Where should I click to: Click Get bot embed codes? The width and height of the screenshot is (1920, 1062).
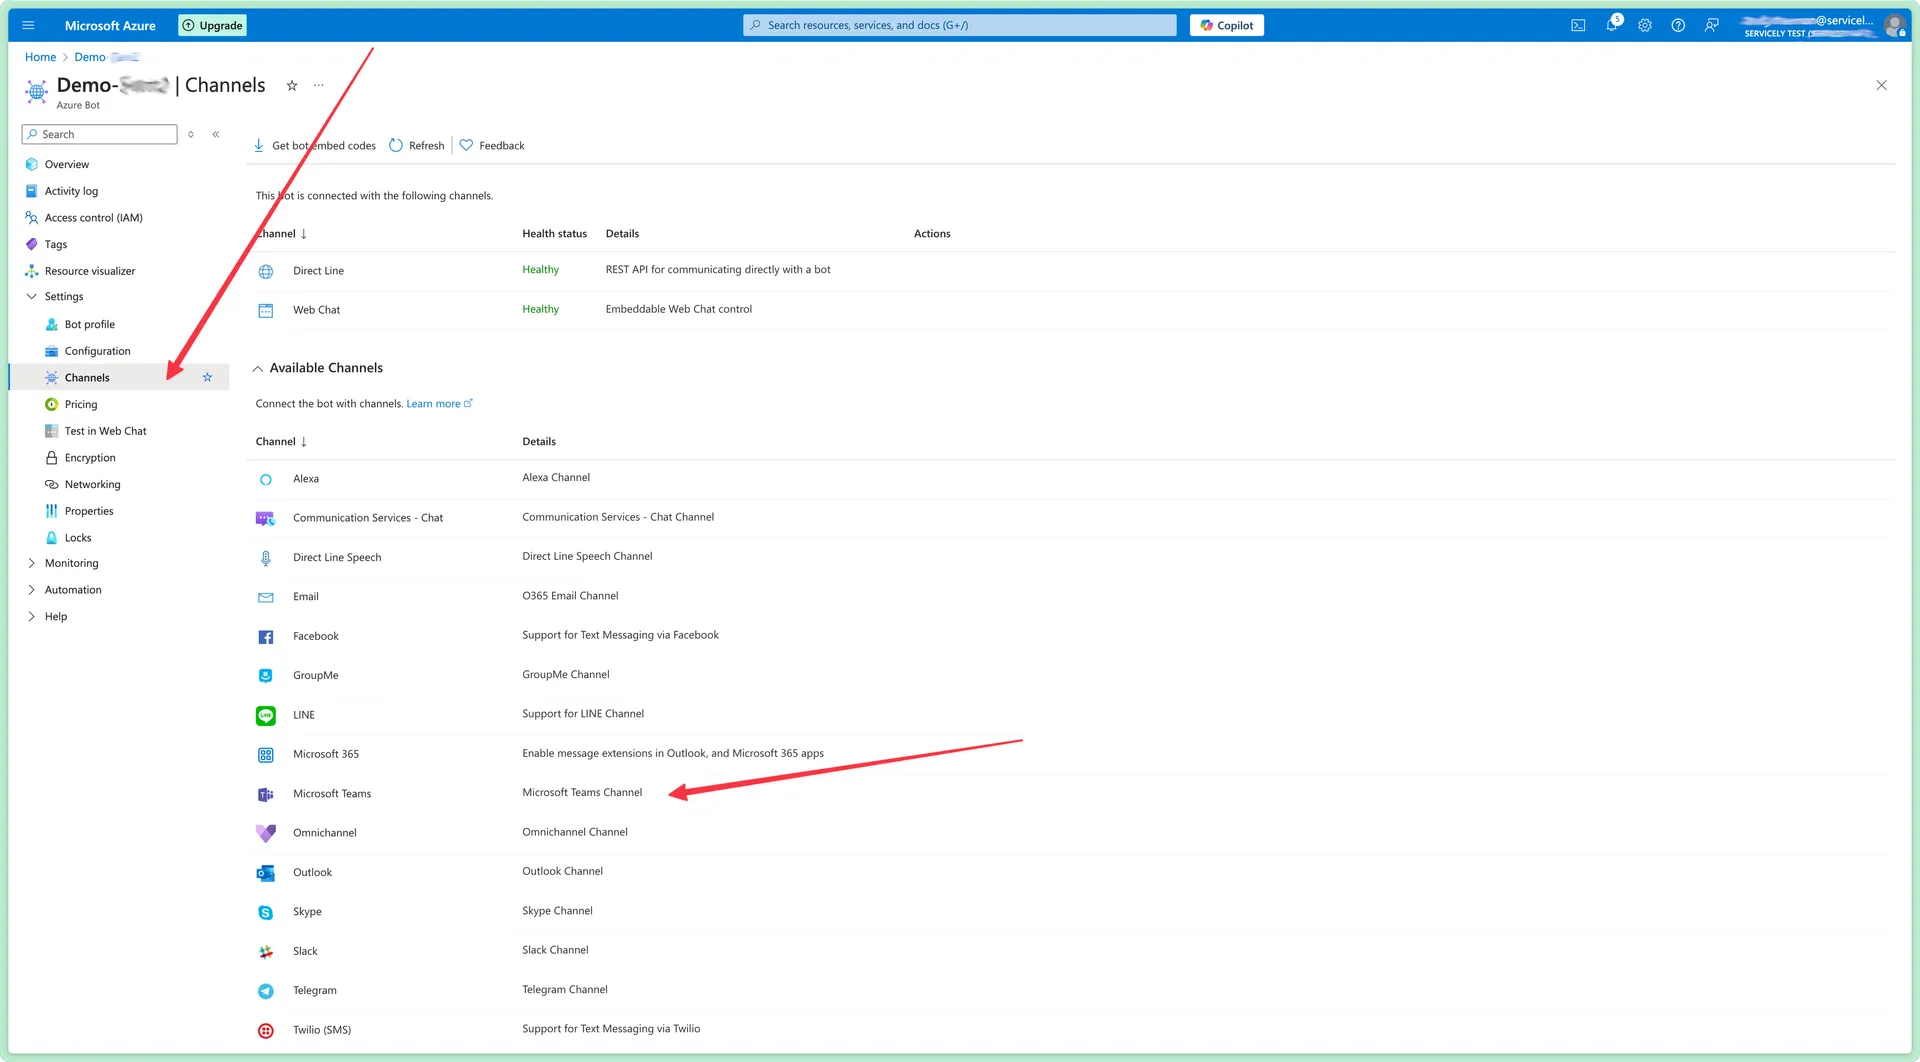point(314,146)
